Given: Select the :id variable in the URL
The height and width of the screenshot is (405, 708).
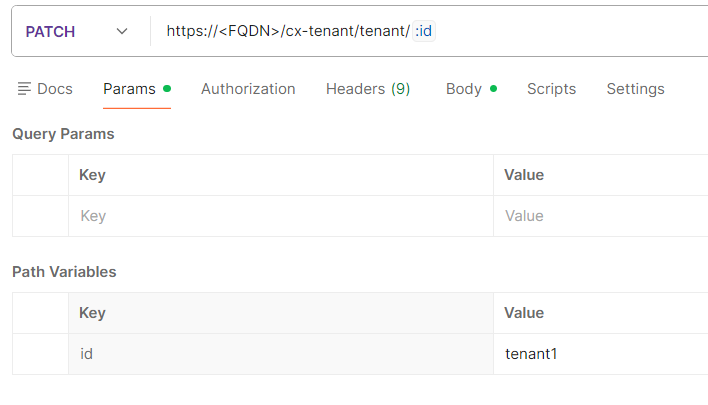Looking at the screenshot, I should pos(424,31).
